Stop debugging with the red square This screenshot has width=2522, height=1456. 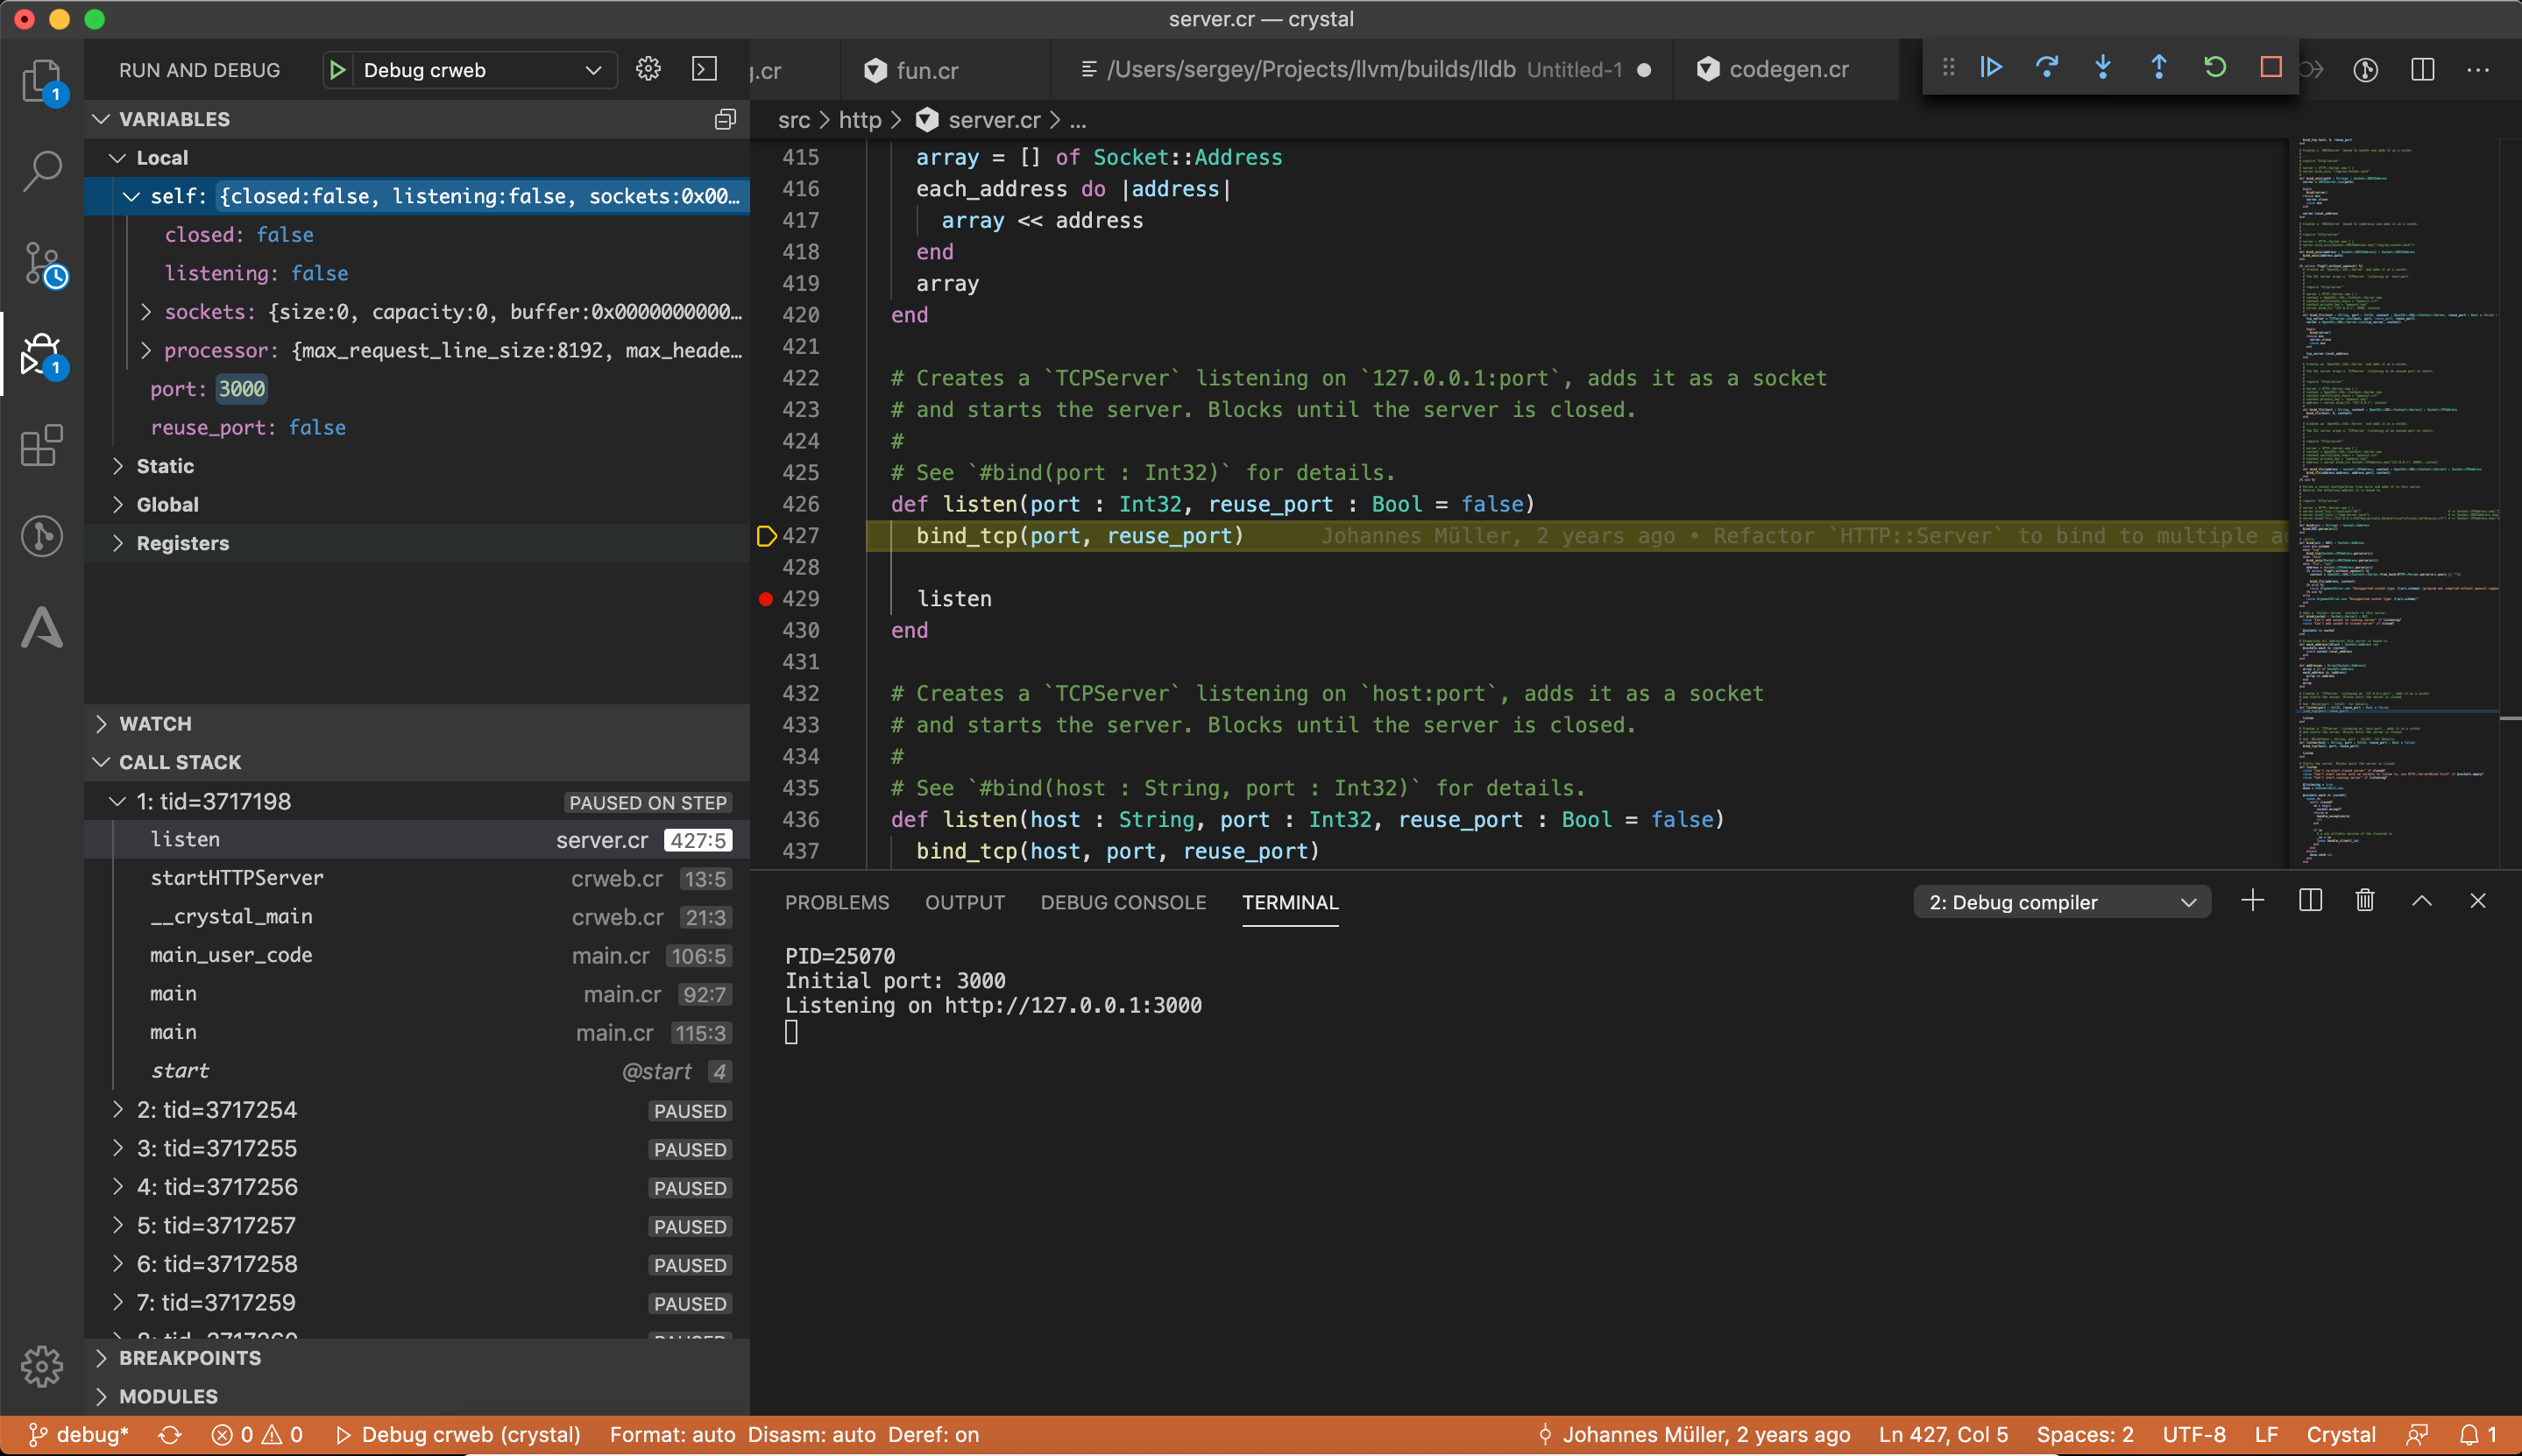coord(2271,68)
